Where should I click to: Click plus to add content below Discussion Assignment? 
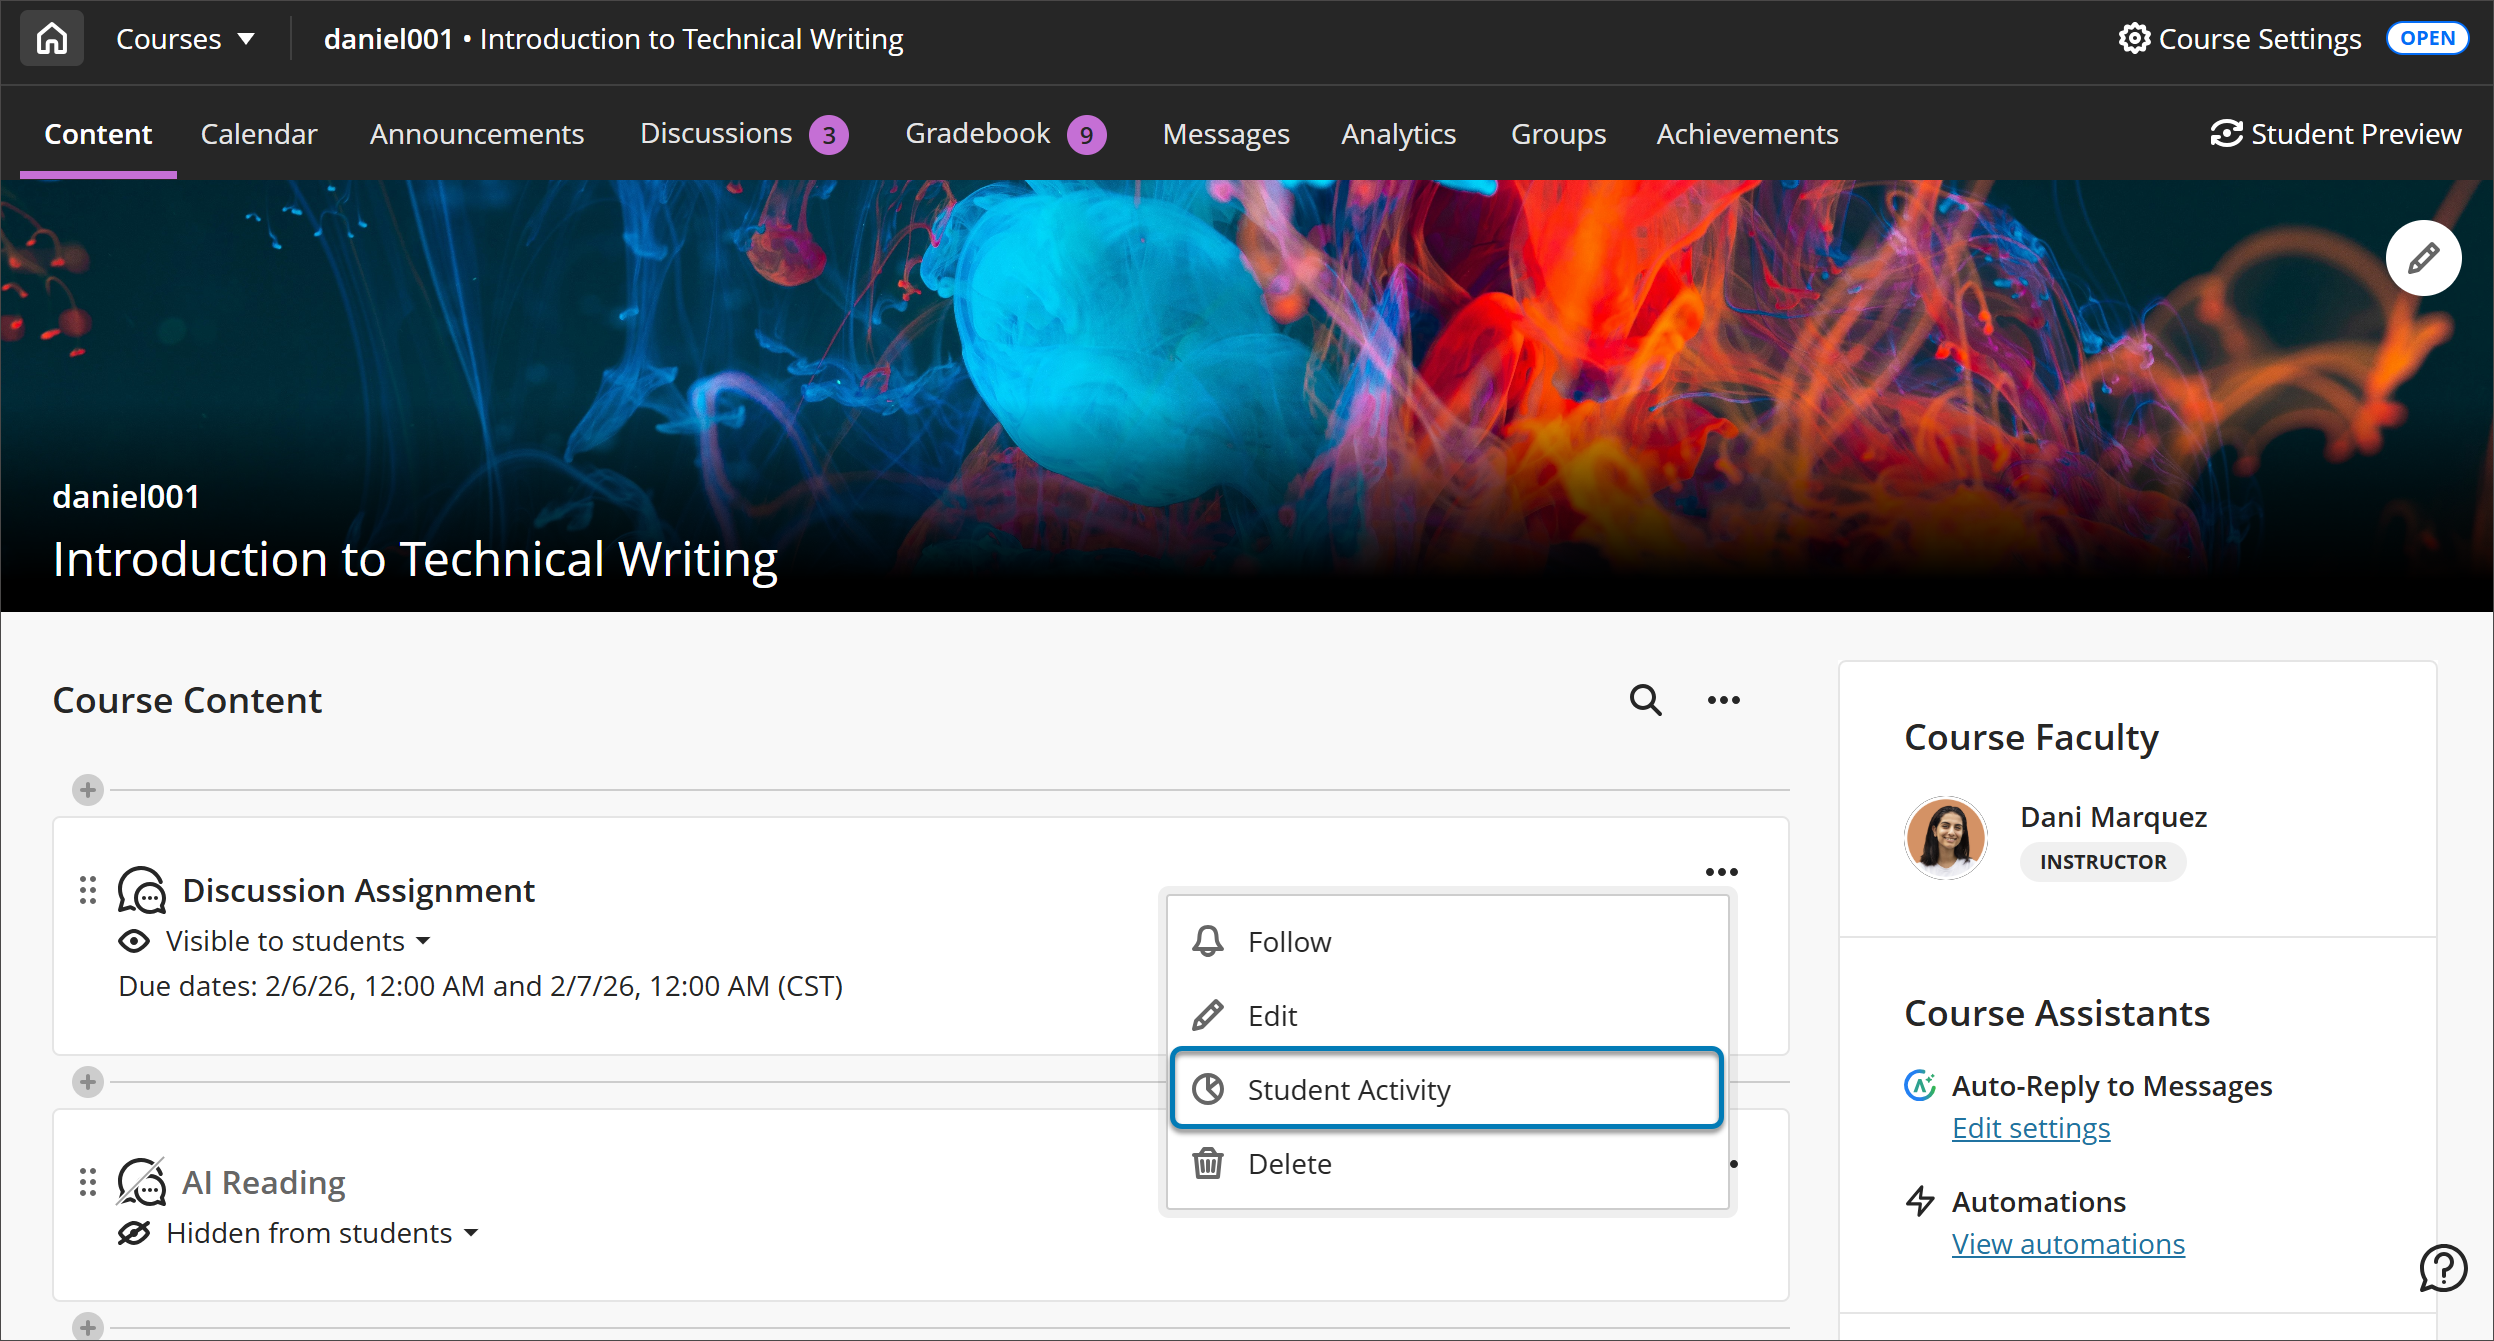coord(87,1081)
